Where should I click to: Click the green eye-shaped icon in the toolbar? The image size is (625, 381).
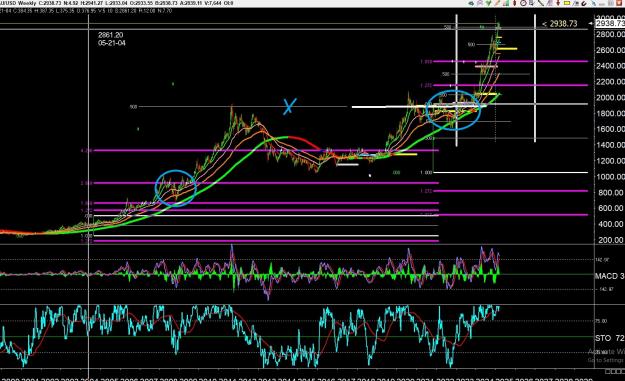click(x=471, y=3)
